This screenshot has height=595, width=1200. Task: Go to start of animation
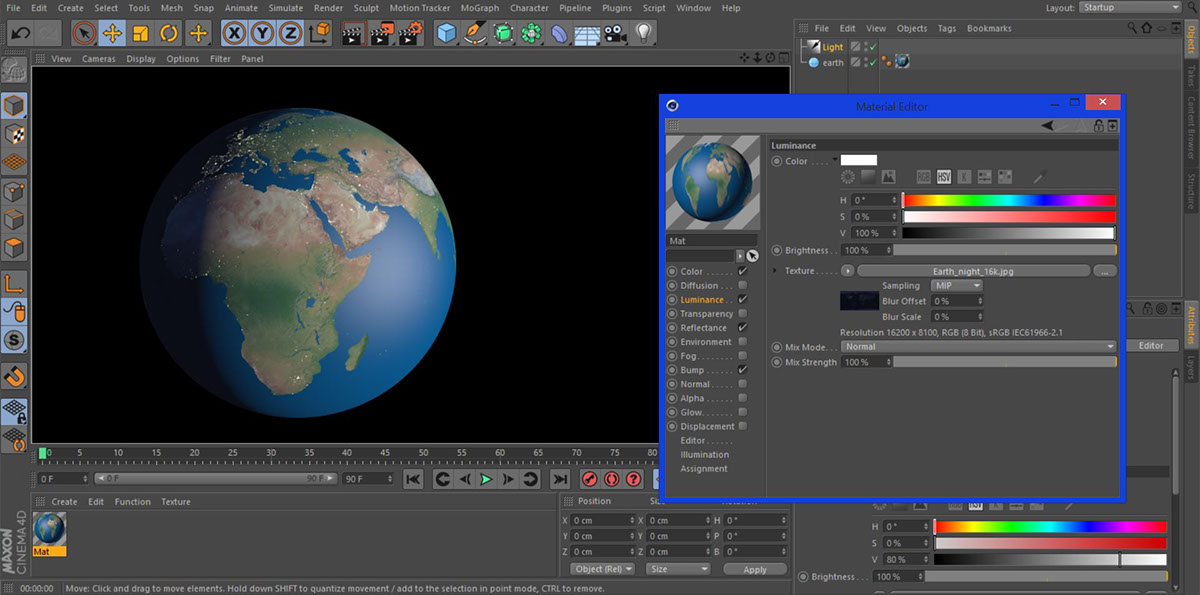click(x=412, y=480)
